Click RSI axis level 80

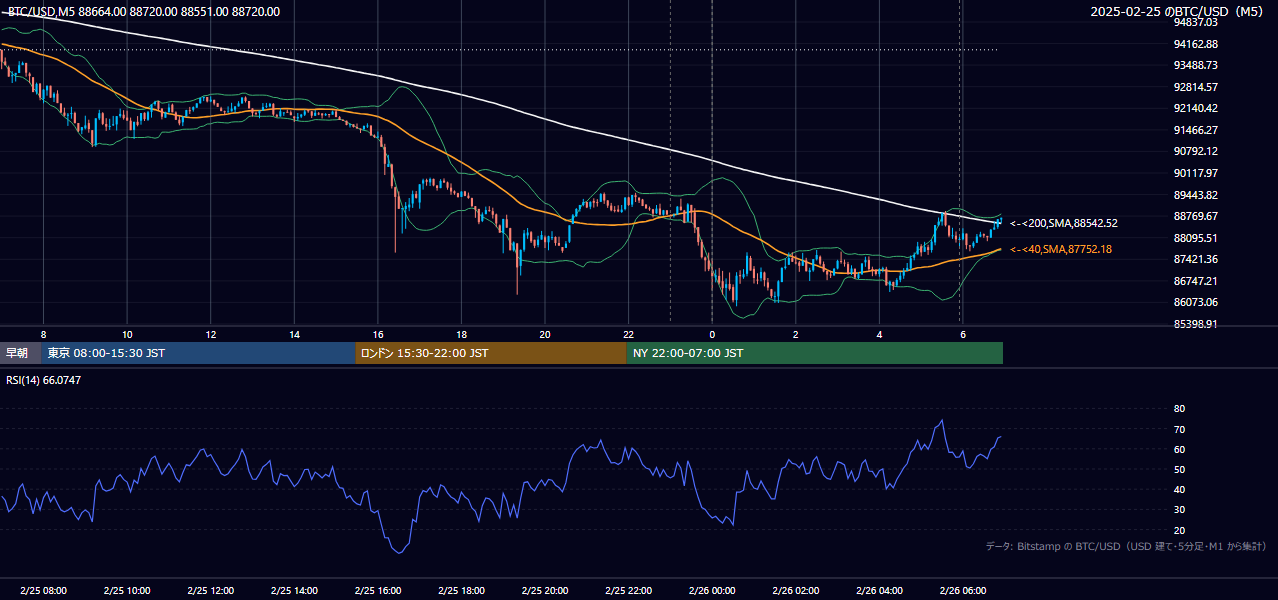pos(1179,409)
